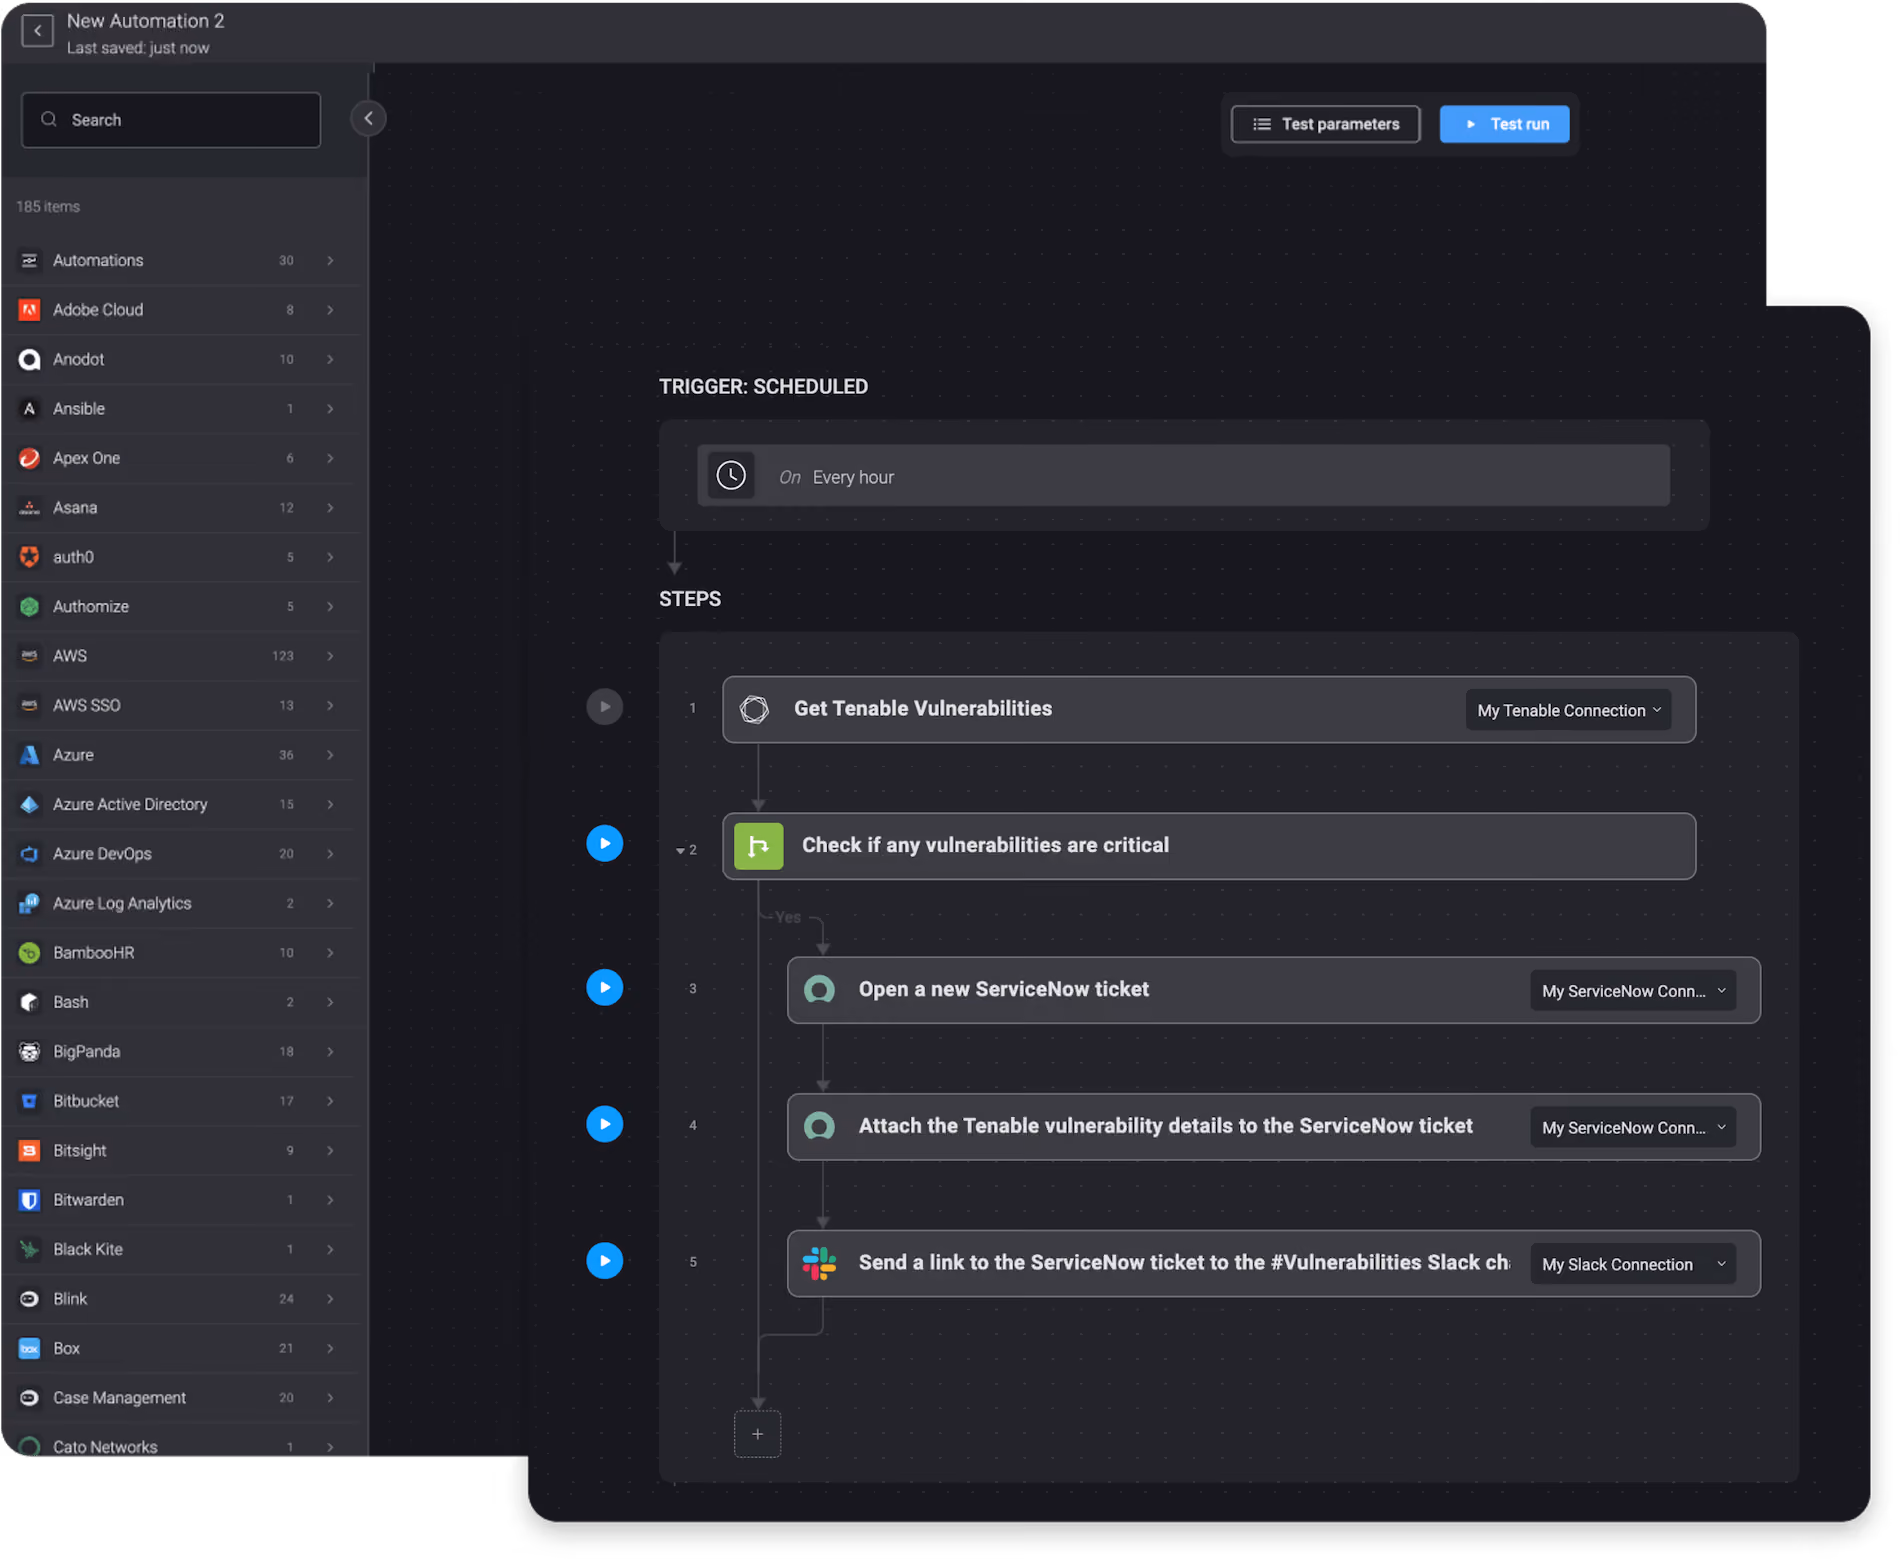Click Test parameters button
The height and width of the screenshot is (1560, 1900).
(x=1325, y=124)
